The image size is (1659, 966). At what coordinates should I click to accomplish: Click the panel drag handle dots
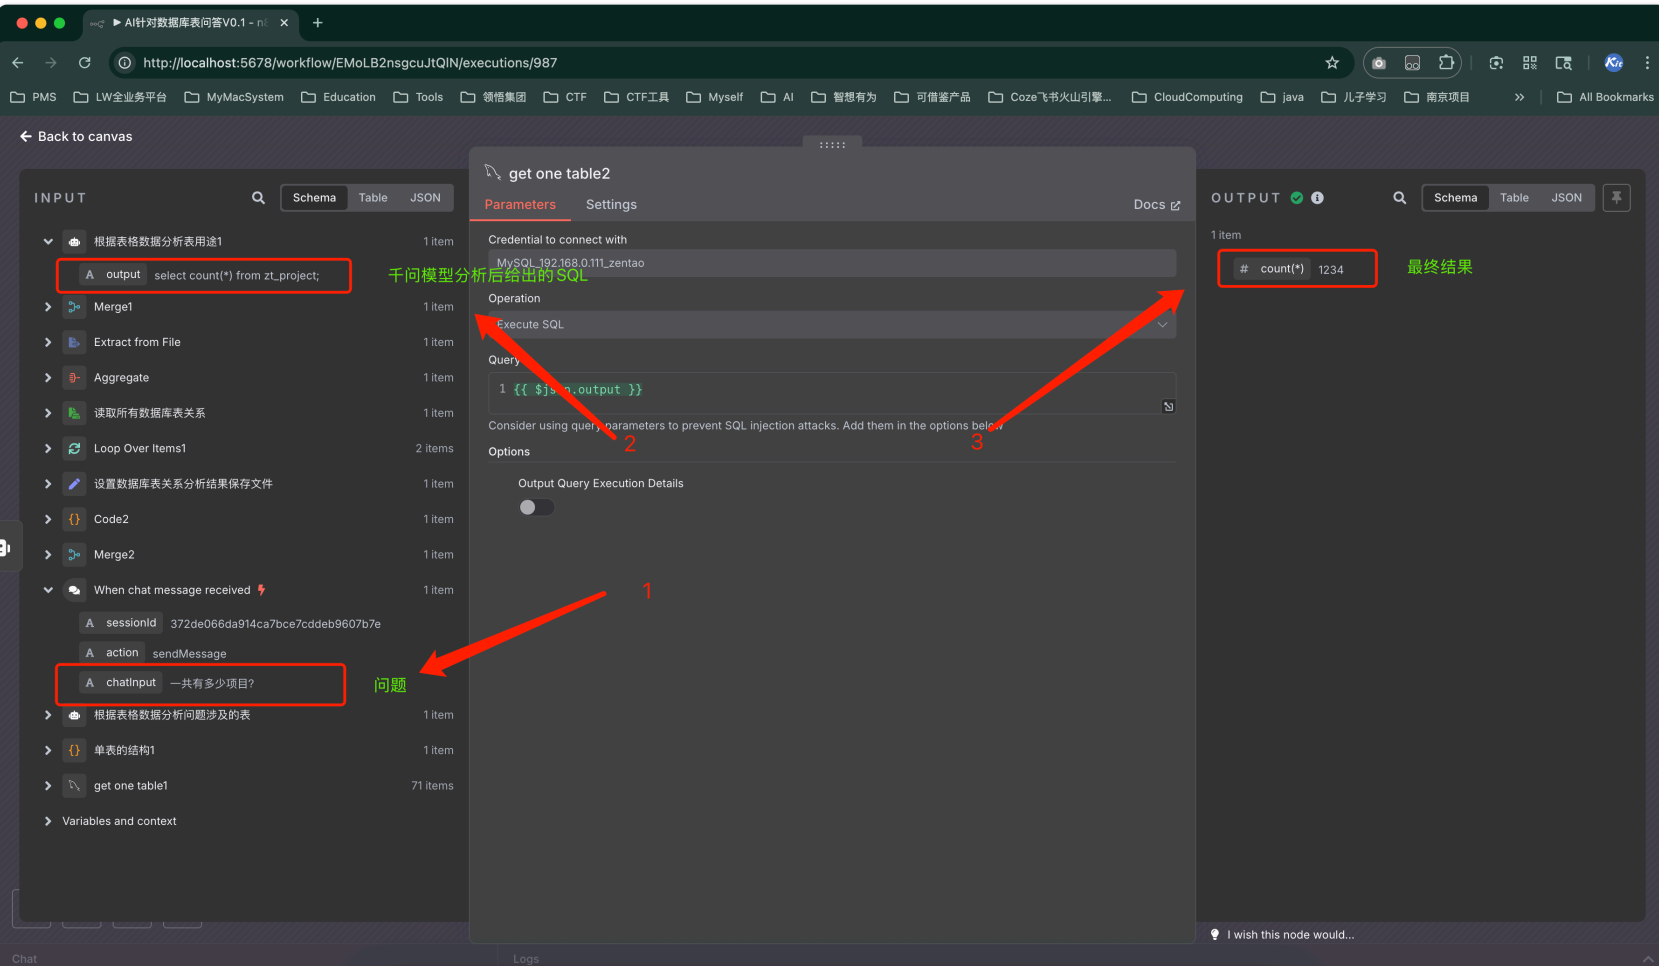click(x=832, y=145)
